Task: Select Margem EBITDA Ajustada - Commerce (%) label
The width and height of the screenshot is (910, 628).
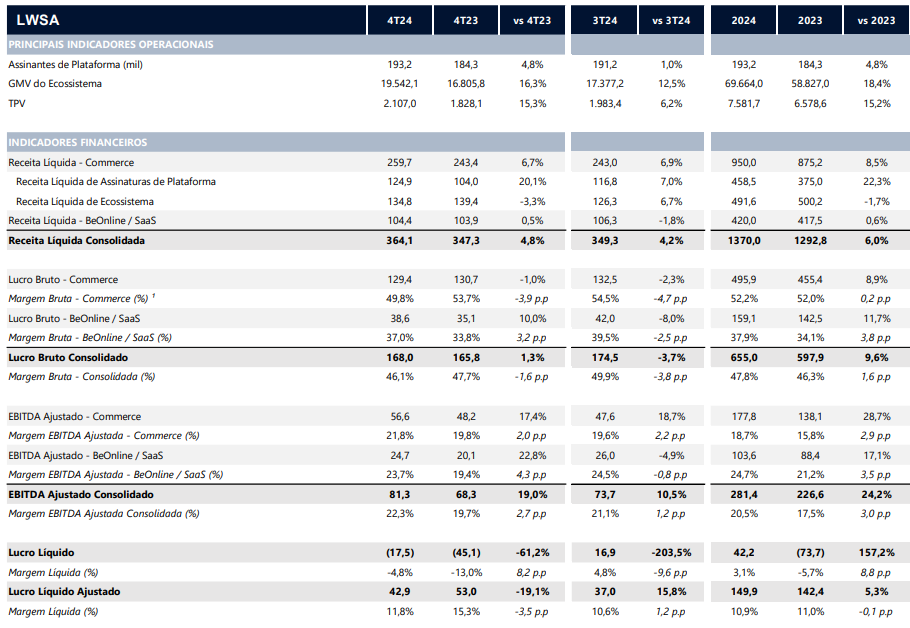Action: coord(104,435)
